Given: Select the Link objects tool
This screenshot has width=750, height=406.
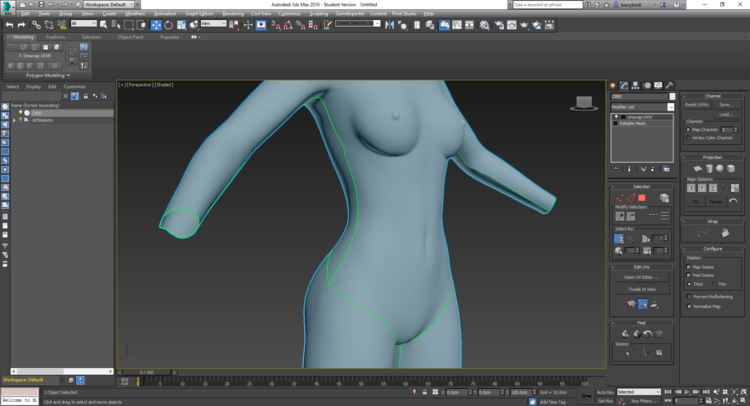Looking at the screenshot, I should coord(36,25).
